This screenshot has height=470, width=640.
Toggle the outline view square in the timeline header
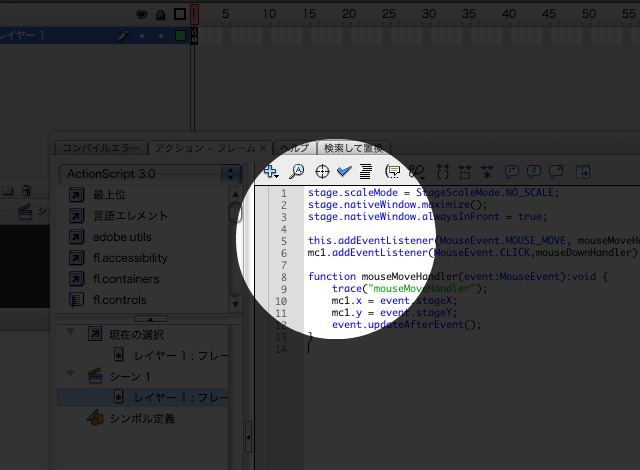coord(180,14)
